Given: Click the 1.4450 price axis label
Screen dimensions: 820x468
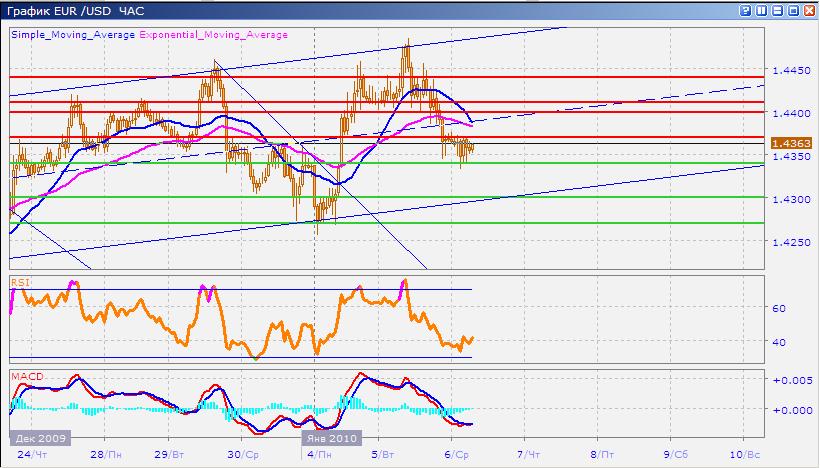Looking at the screenshot, I should 792,71.
